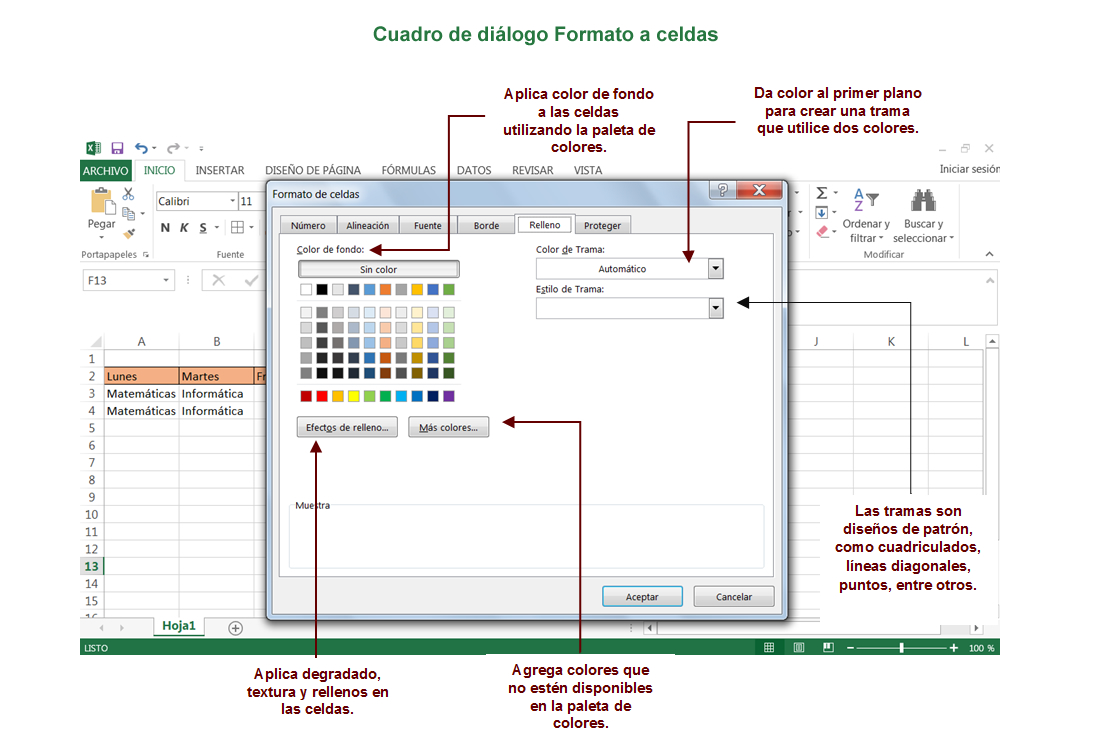
Task: Click the Clear eraser icon
Action: (x=823, y=232)
